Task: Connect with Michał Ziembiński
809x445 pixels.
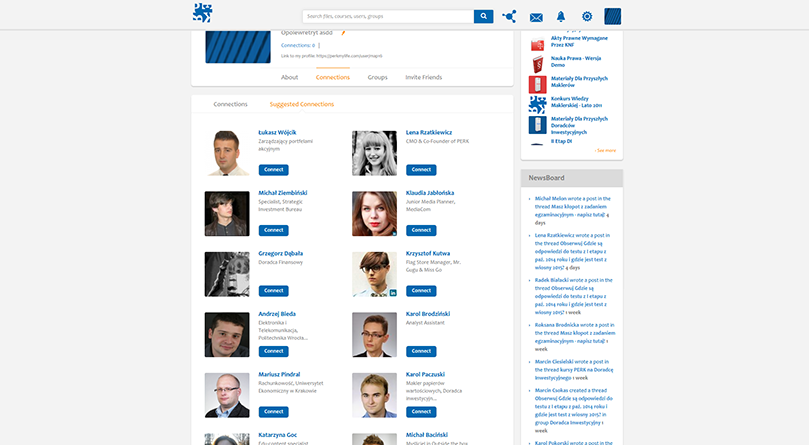Action: pos(273,230)
